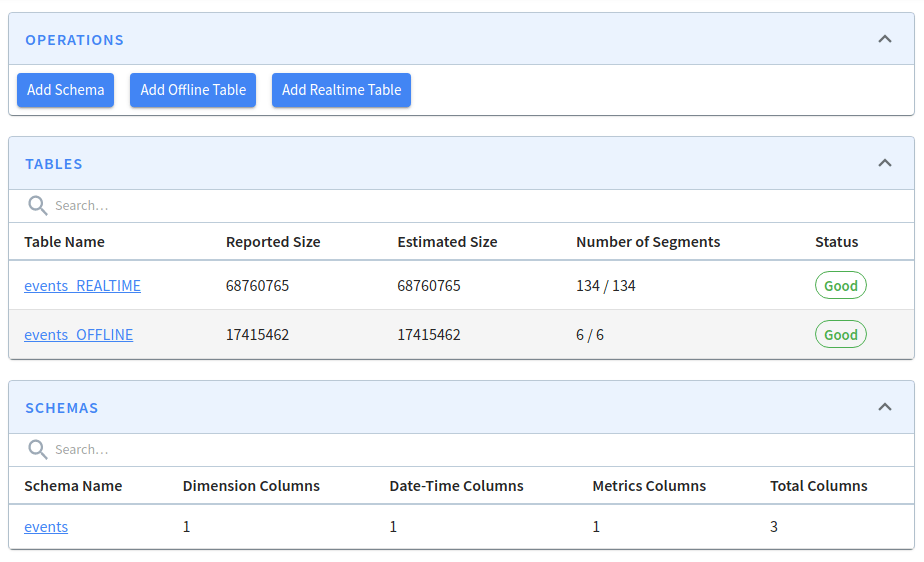The image size is (924, 562).
Task: Collapse the Operations section chevron
Action: click(x=885, y=39)
